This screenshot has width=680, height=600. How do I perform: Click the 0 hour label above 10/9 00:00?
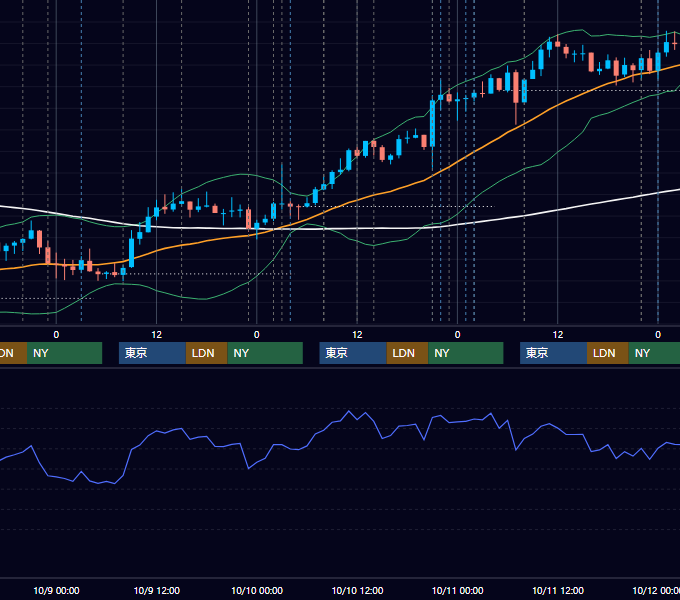tap(56, 335)
